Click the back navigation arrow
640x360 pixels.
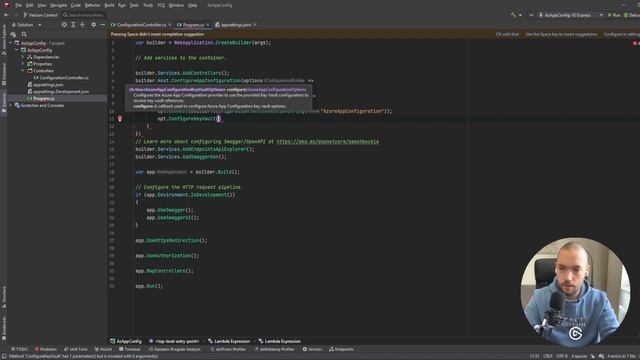(x=6, y=15)
